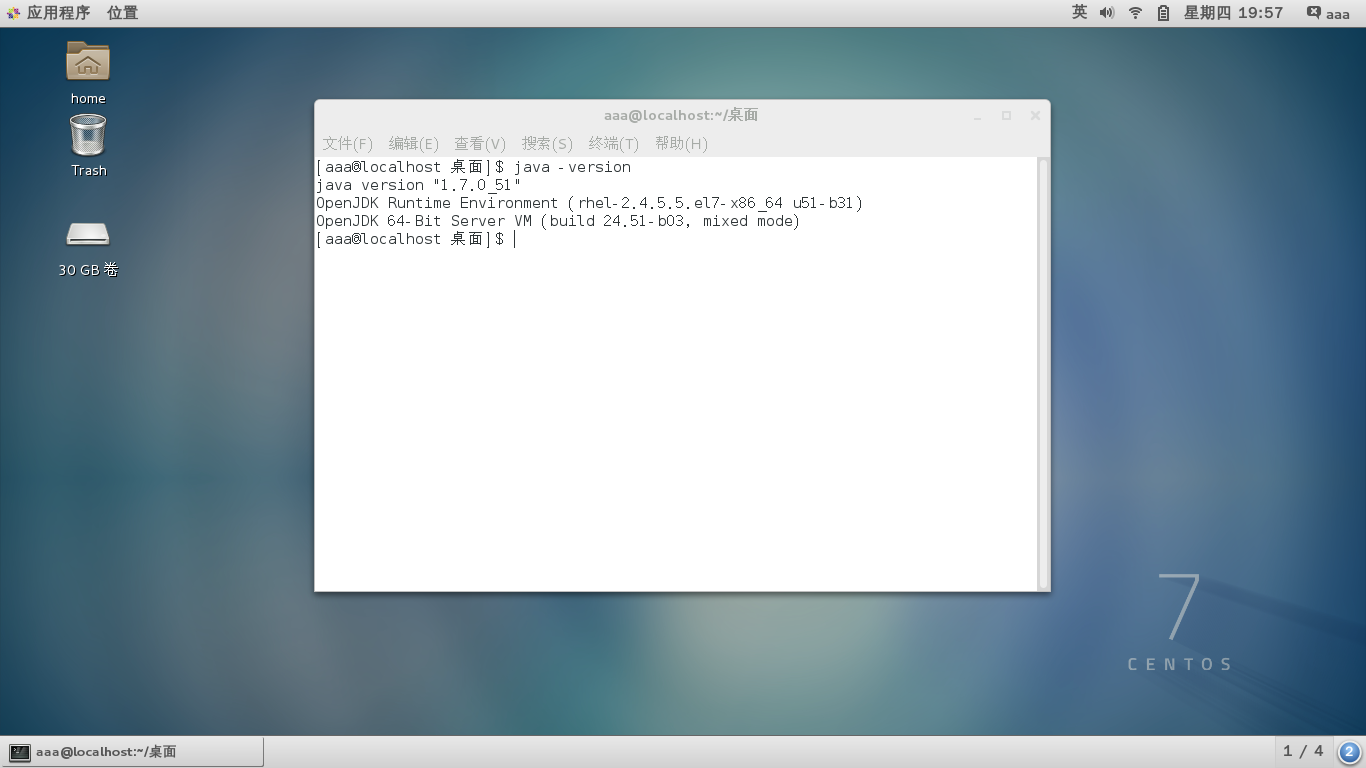
Task: Click the workspace switcher 1 / 4
Action: coord(1303,751)
